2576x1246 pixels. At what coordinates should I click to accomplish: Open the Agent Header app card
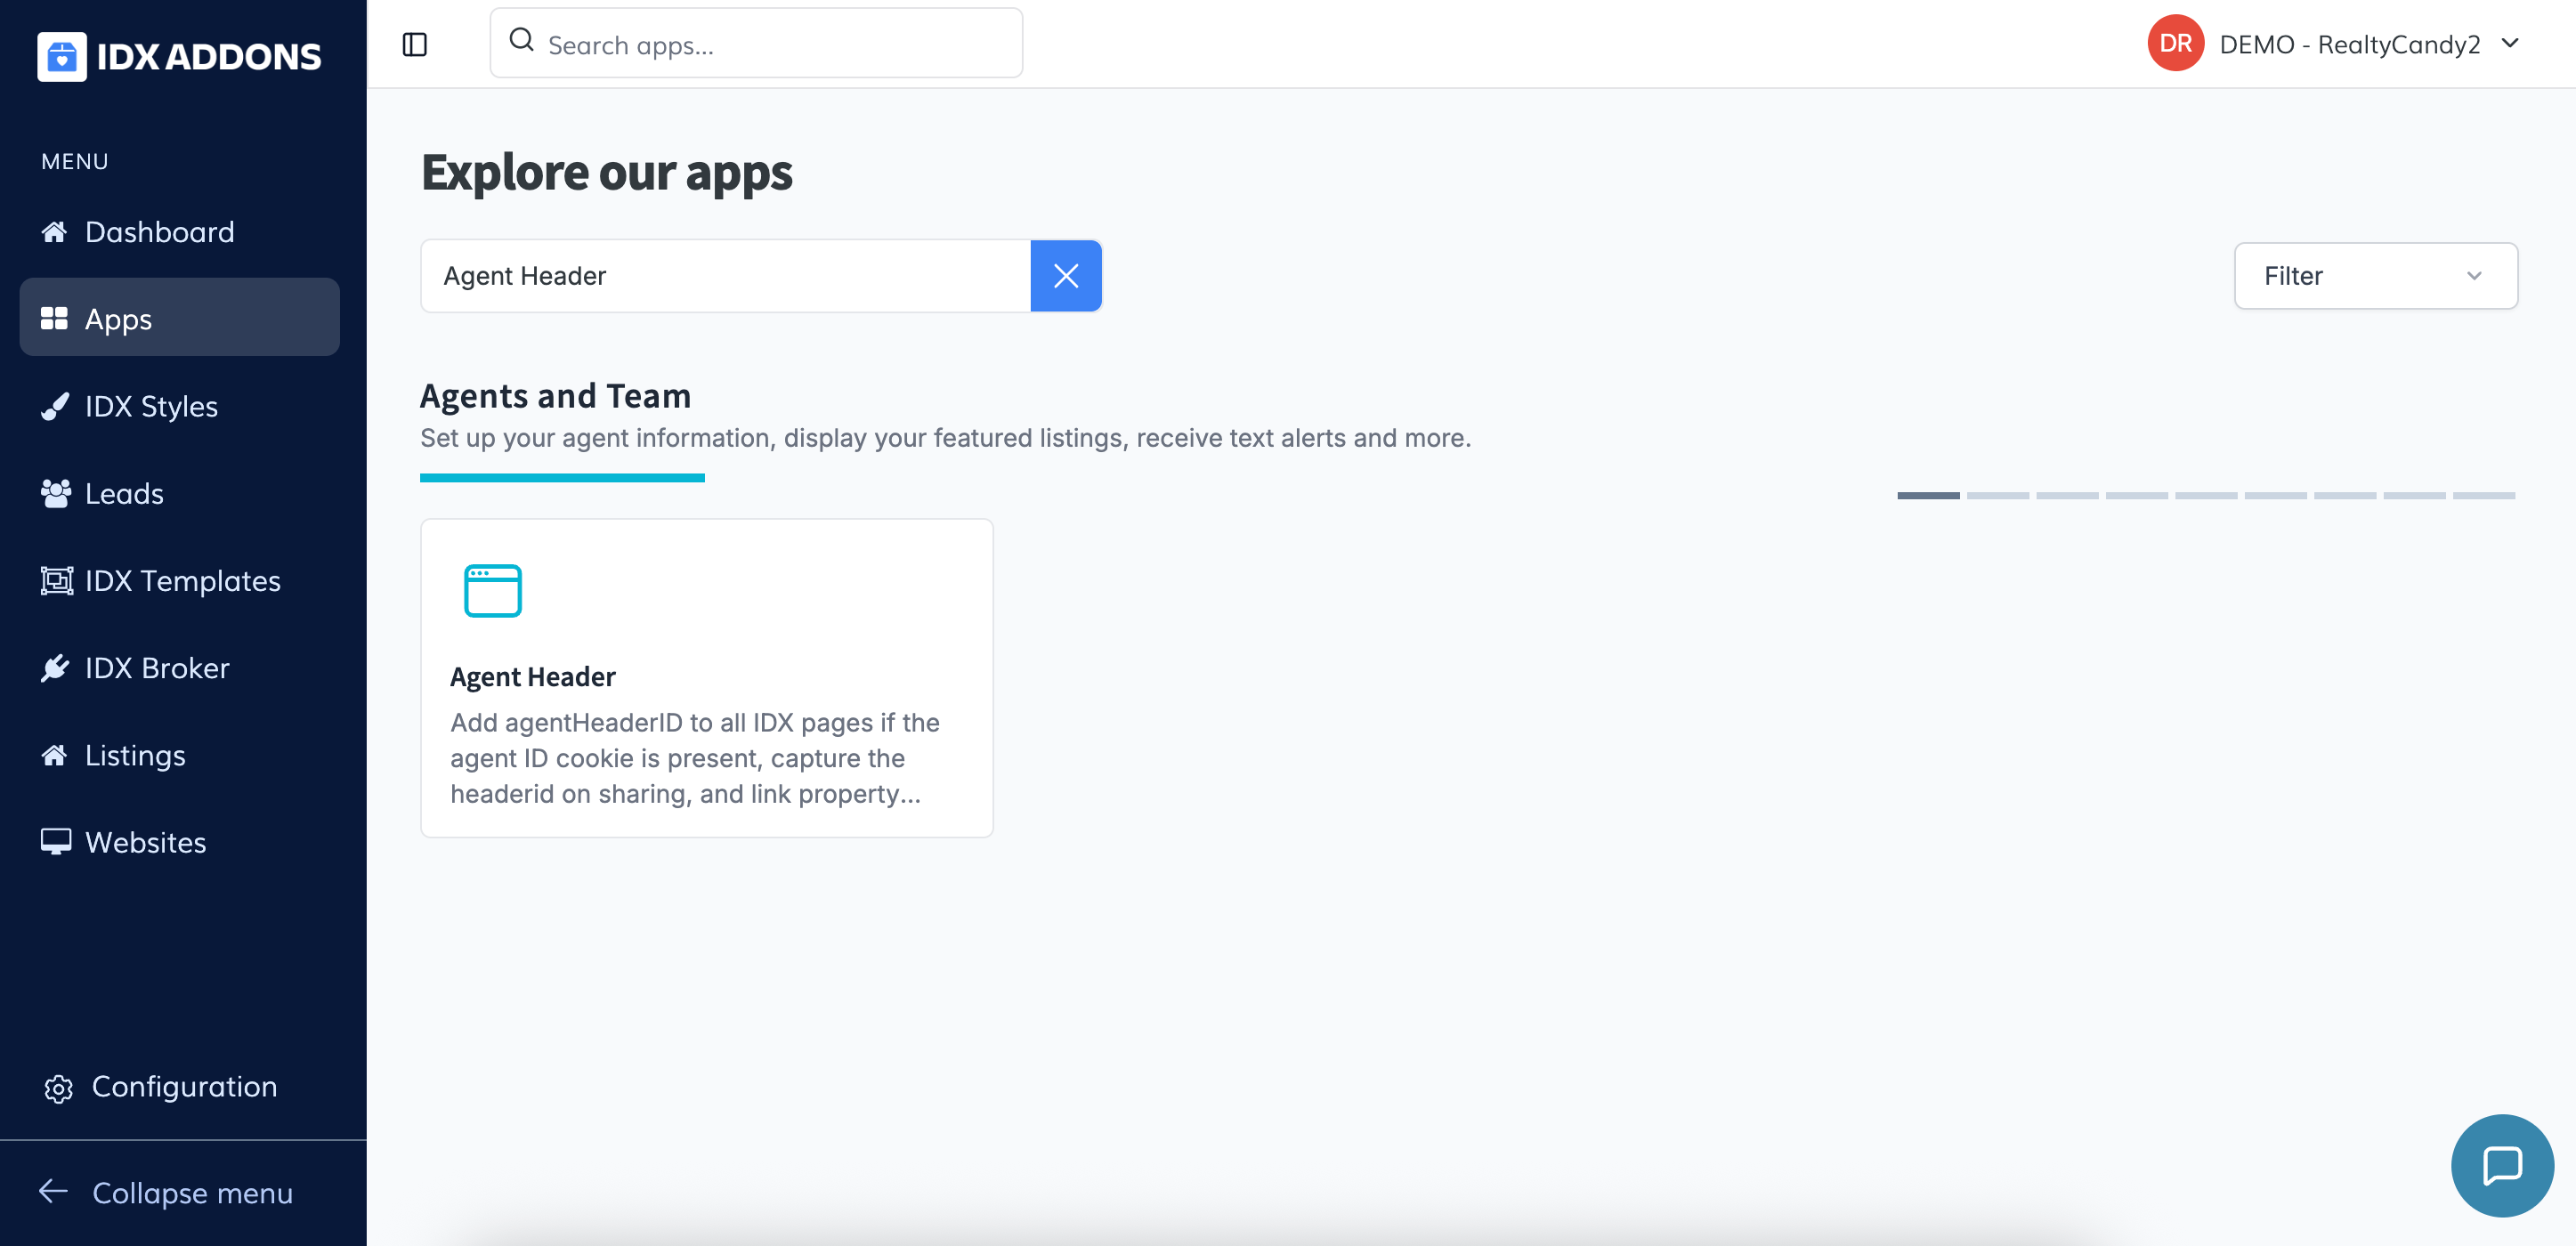pyautogui.click(x=706, y=678)
